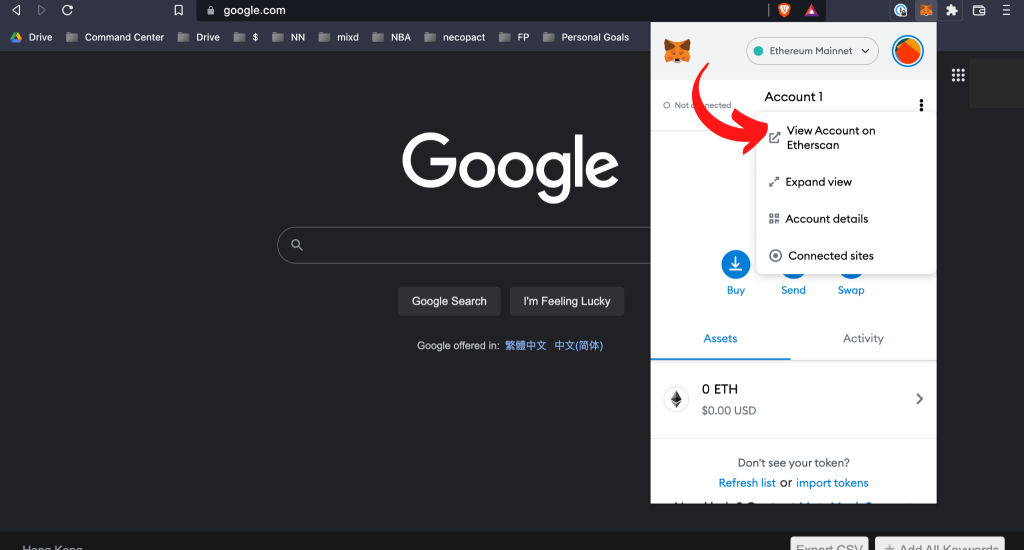Select View Account on Etherscan
The width and height of the screenshot is (1024, 550).
pos(830,138)
